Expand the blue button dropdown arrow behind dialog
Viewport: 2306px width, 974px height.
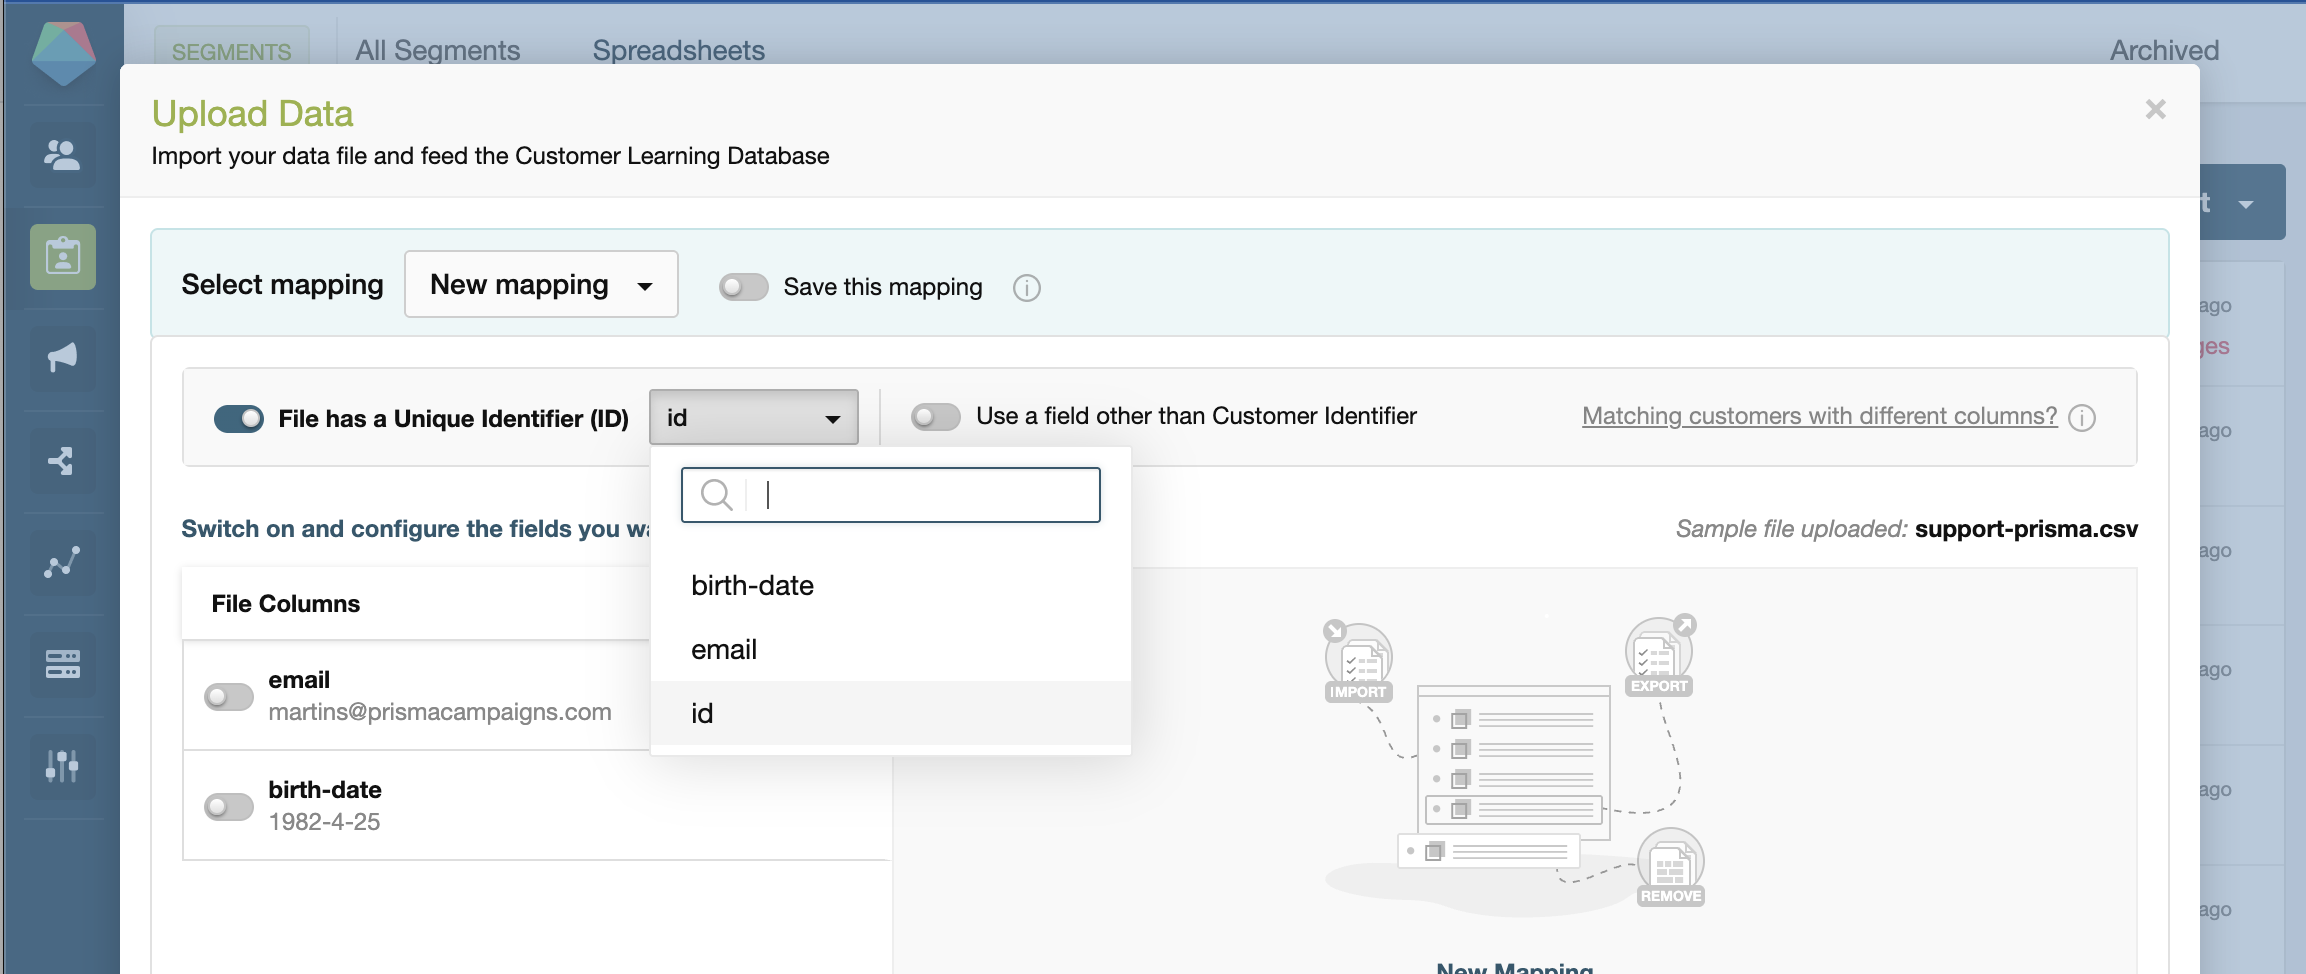pos(2246,204)
